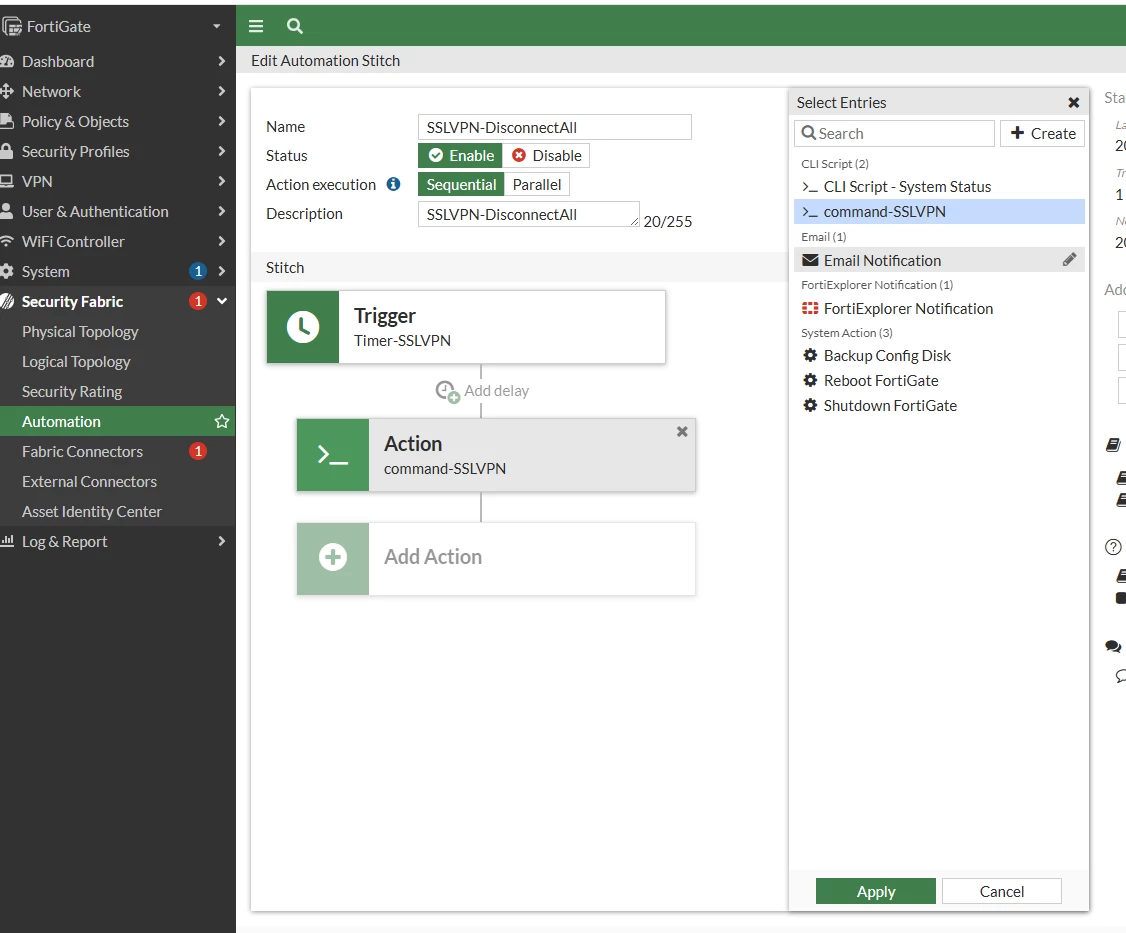Select the Reboot FortiGate entry
This screenshot has width=1126, height=933.
coord(939,381)
